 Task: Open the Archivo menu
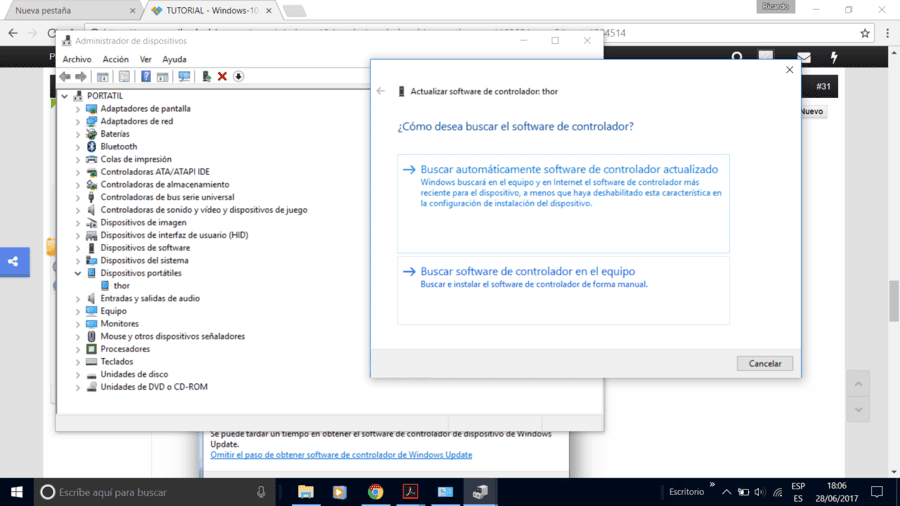77,59
